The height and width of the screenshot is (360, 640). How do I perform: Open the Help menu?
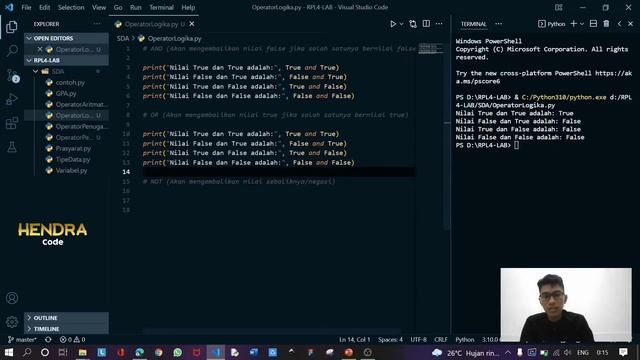(188, 7)
